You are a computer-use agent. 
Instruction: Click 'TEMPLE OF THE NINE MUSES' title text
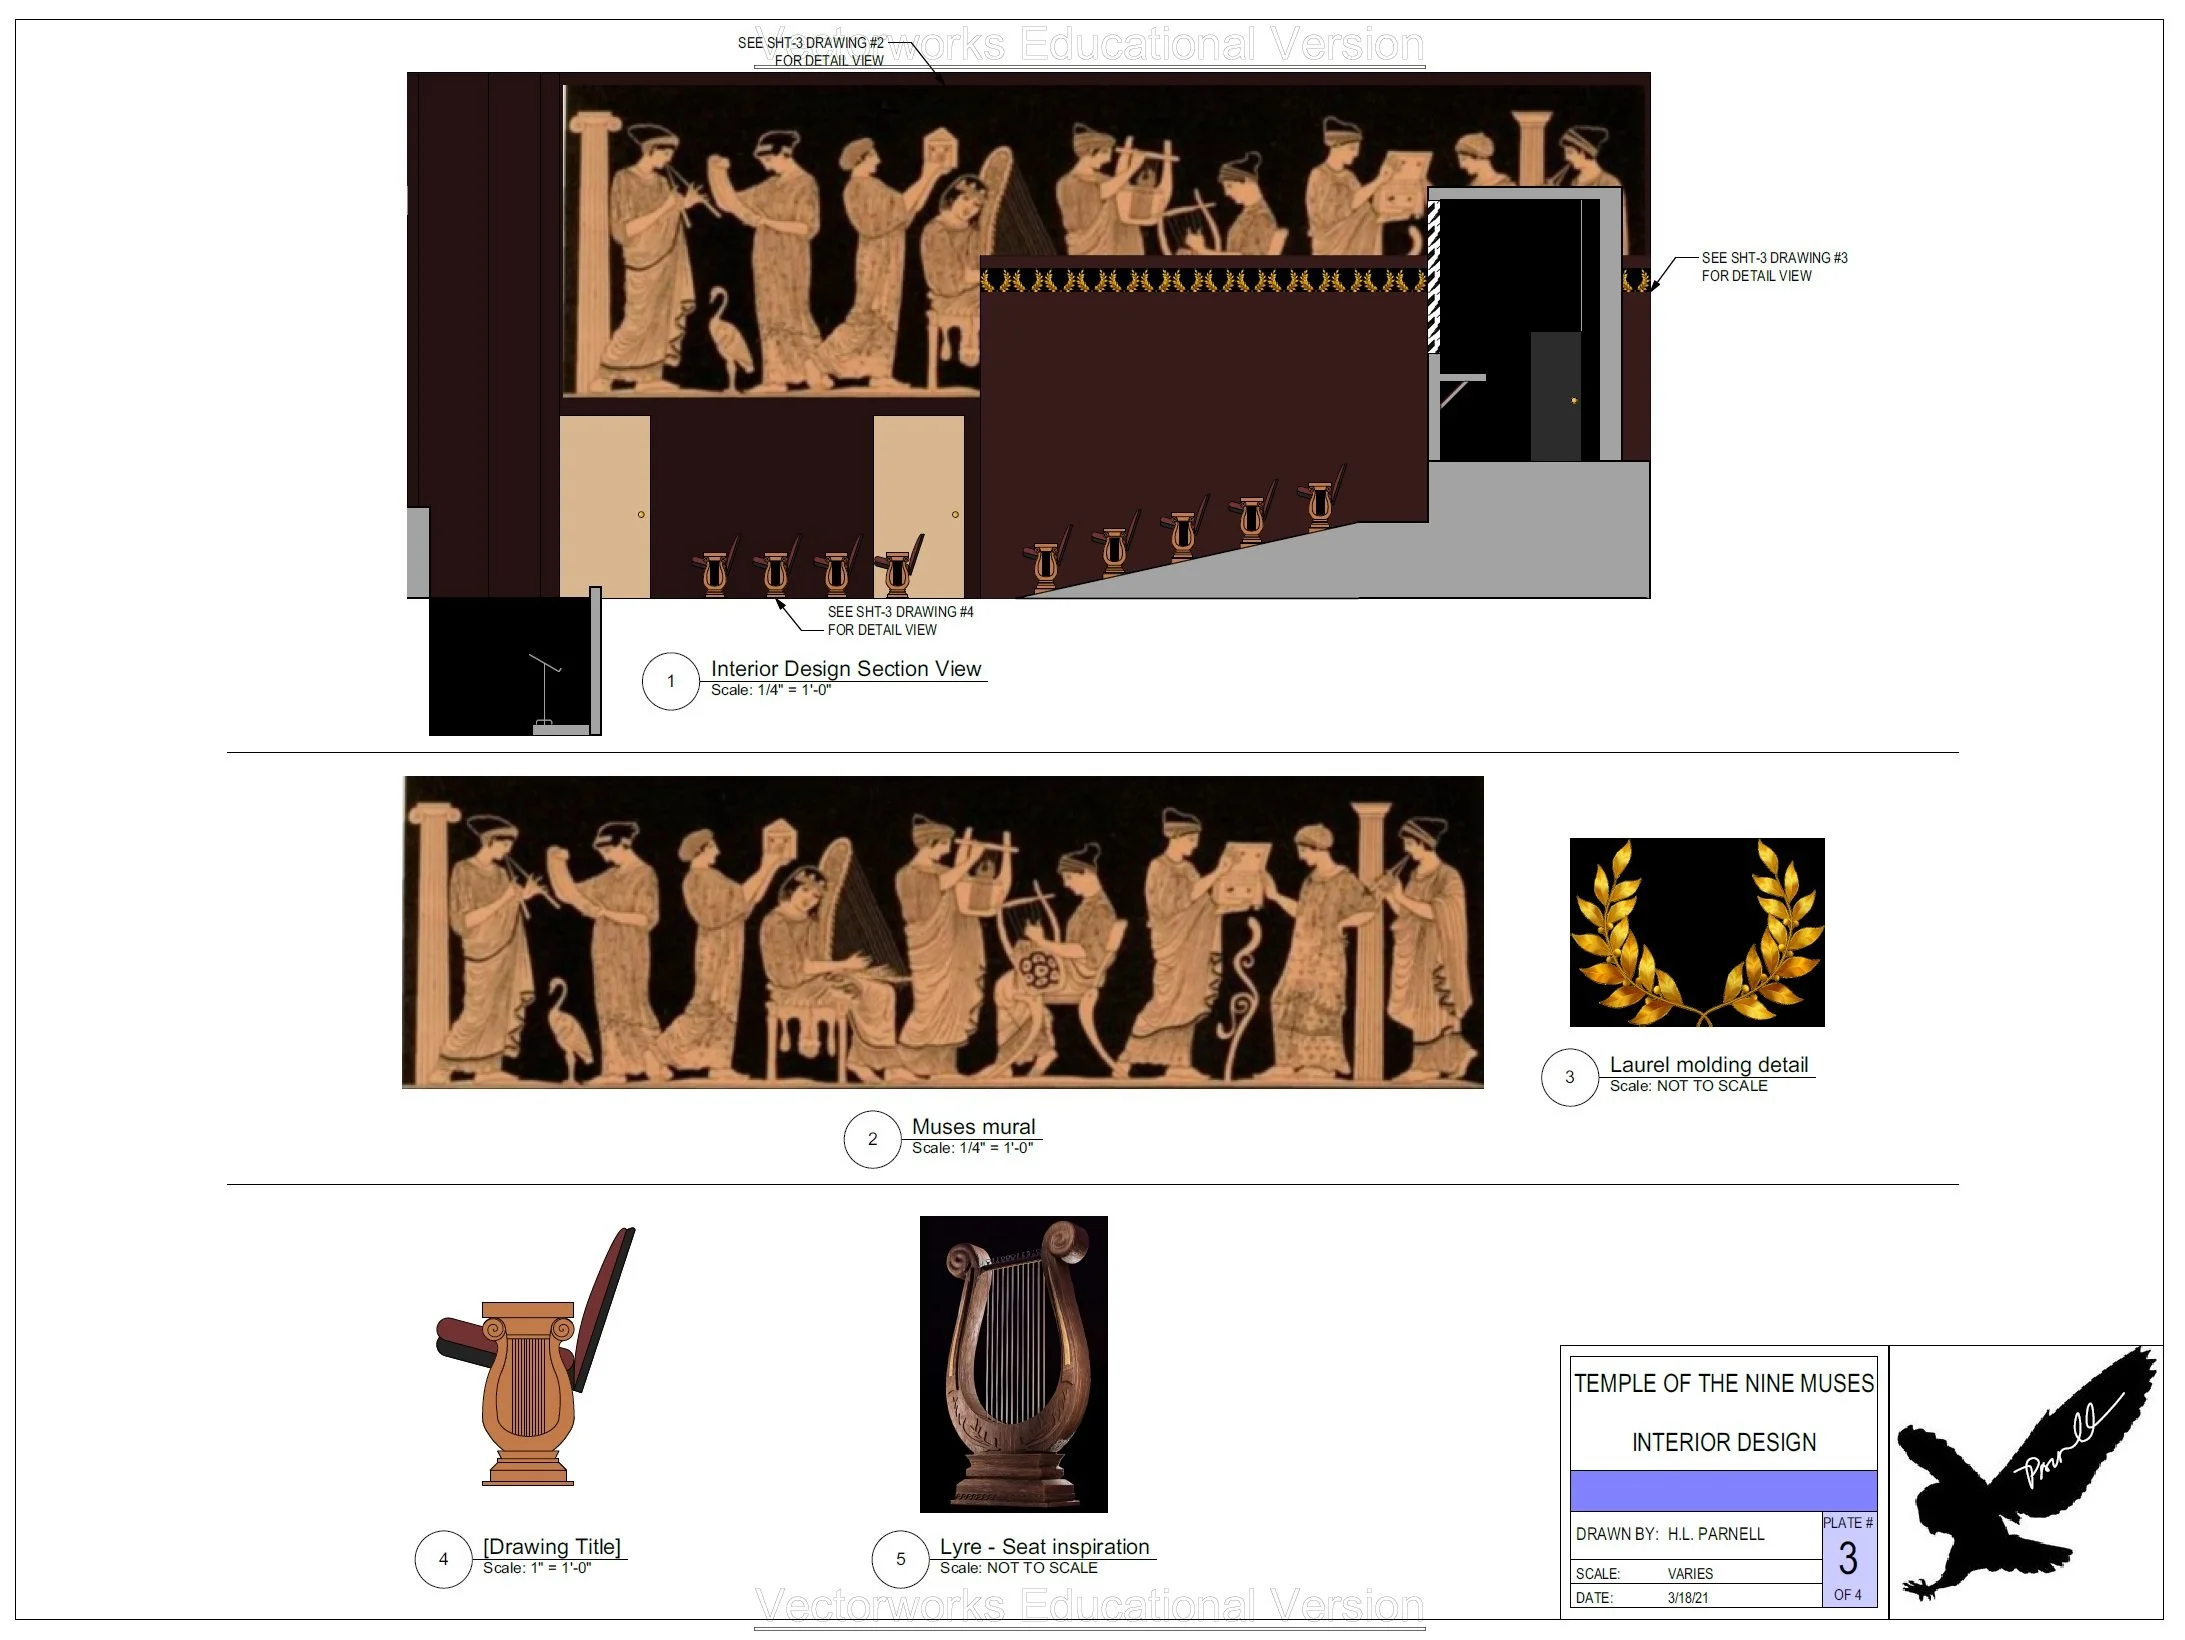click(1723, 1384)
